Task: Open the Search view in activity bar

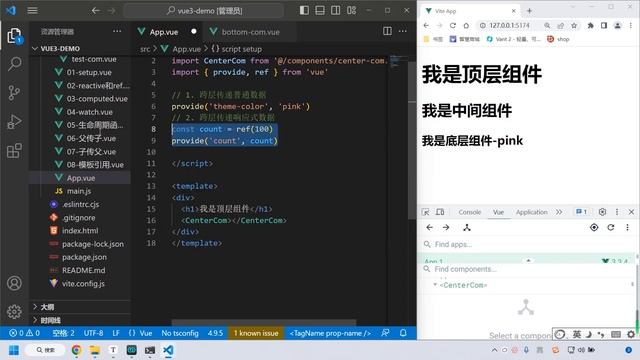Action: pos(14,64)
